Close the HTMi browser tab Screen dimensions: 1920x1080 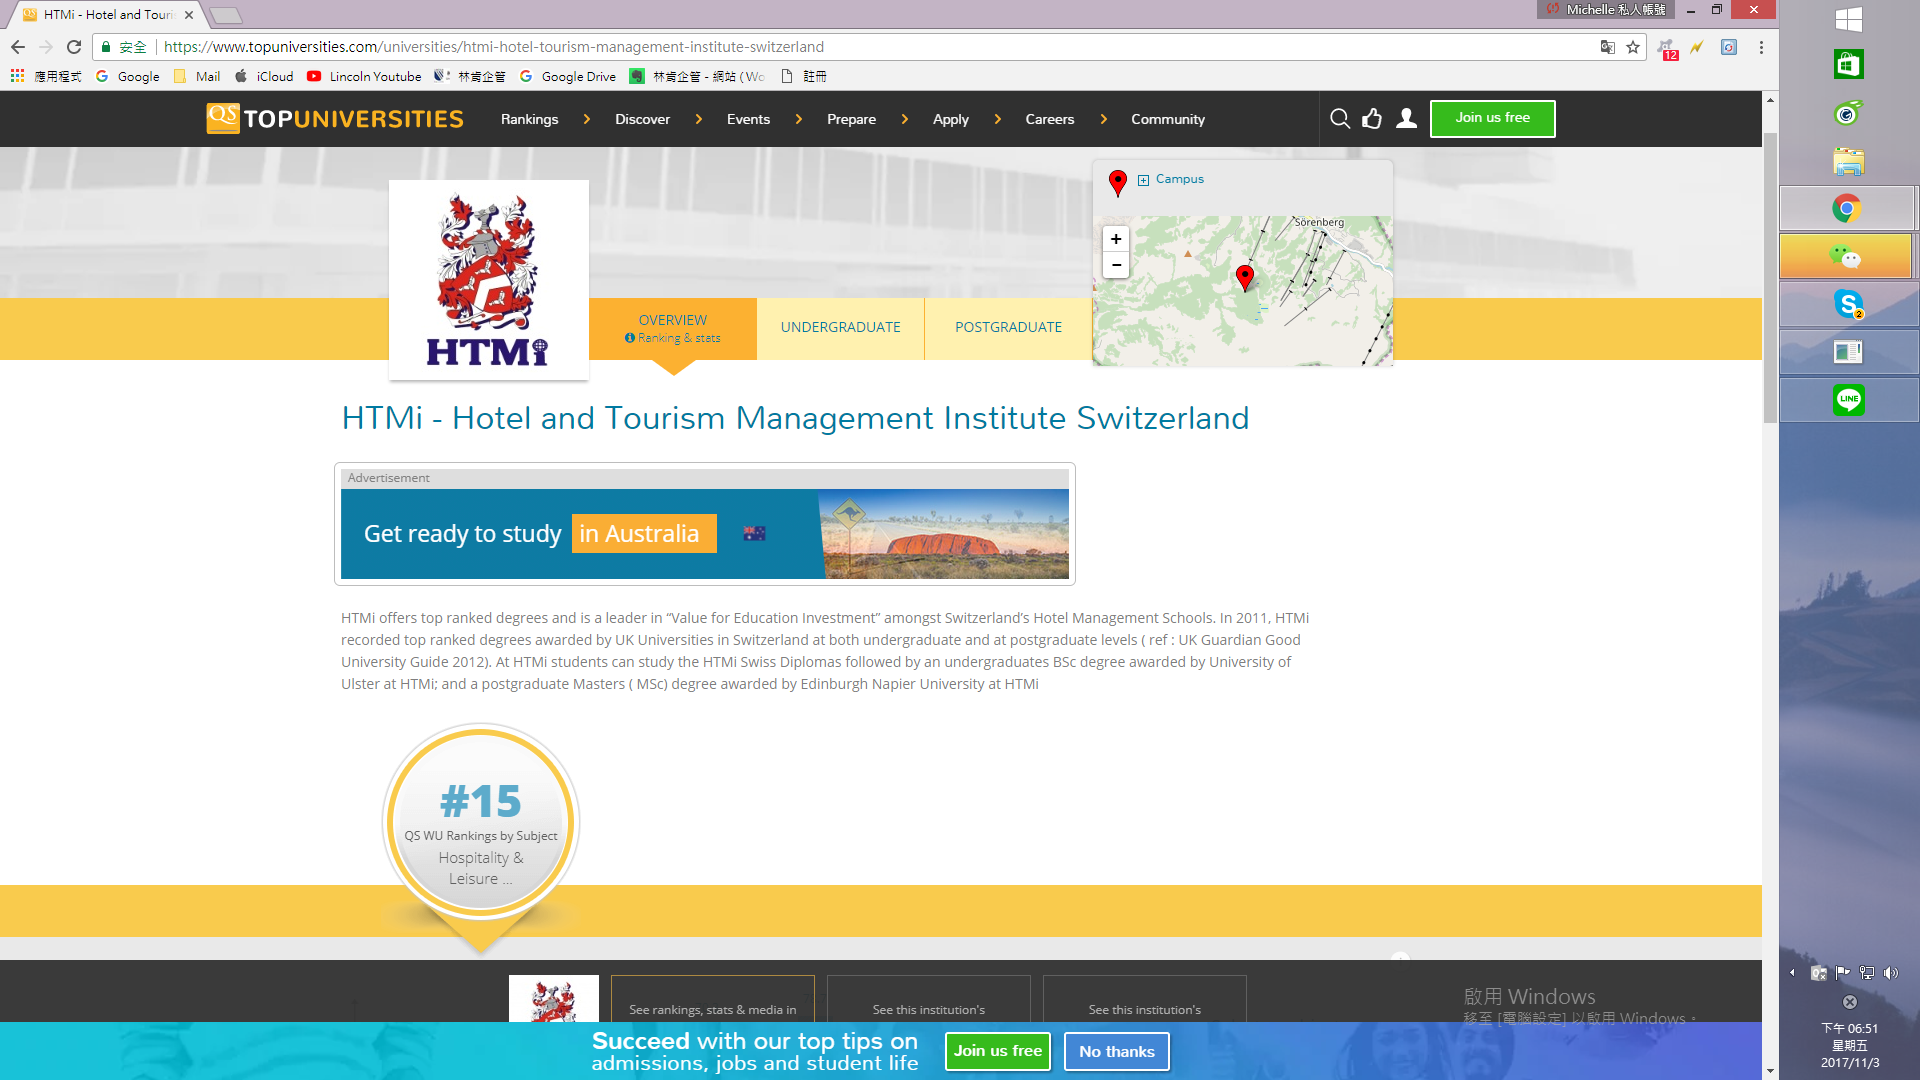(x=188, y=15)
